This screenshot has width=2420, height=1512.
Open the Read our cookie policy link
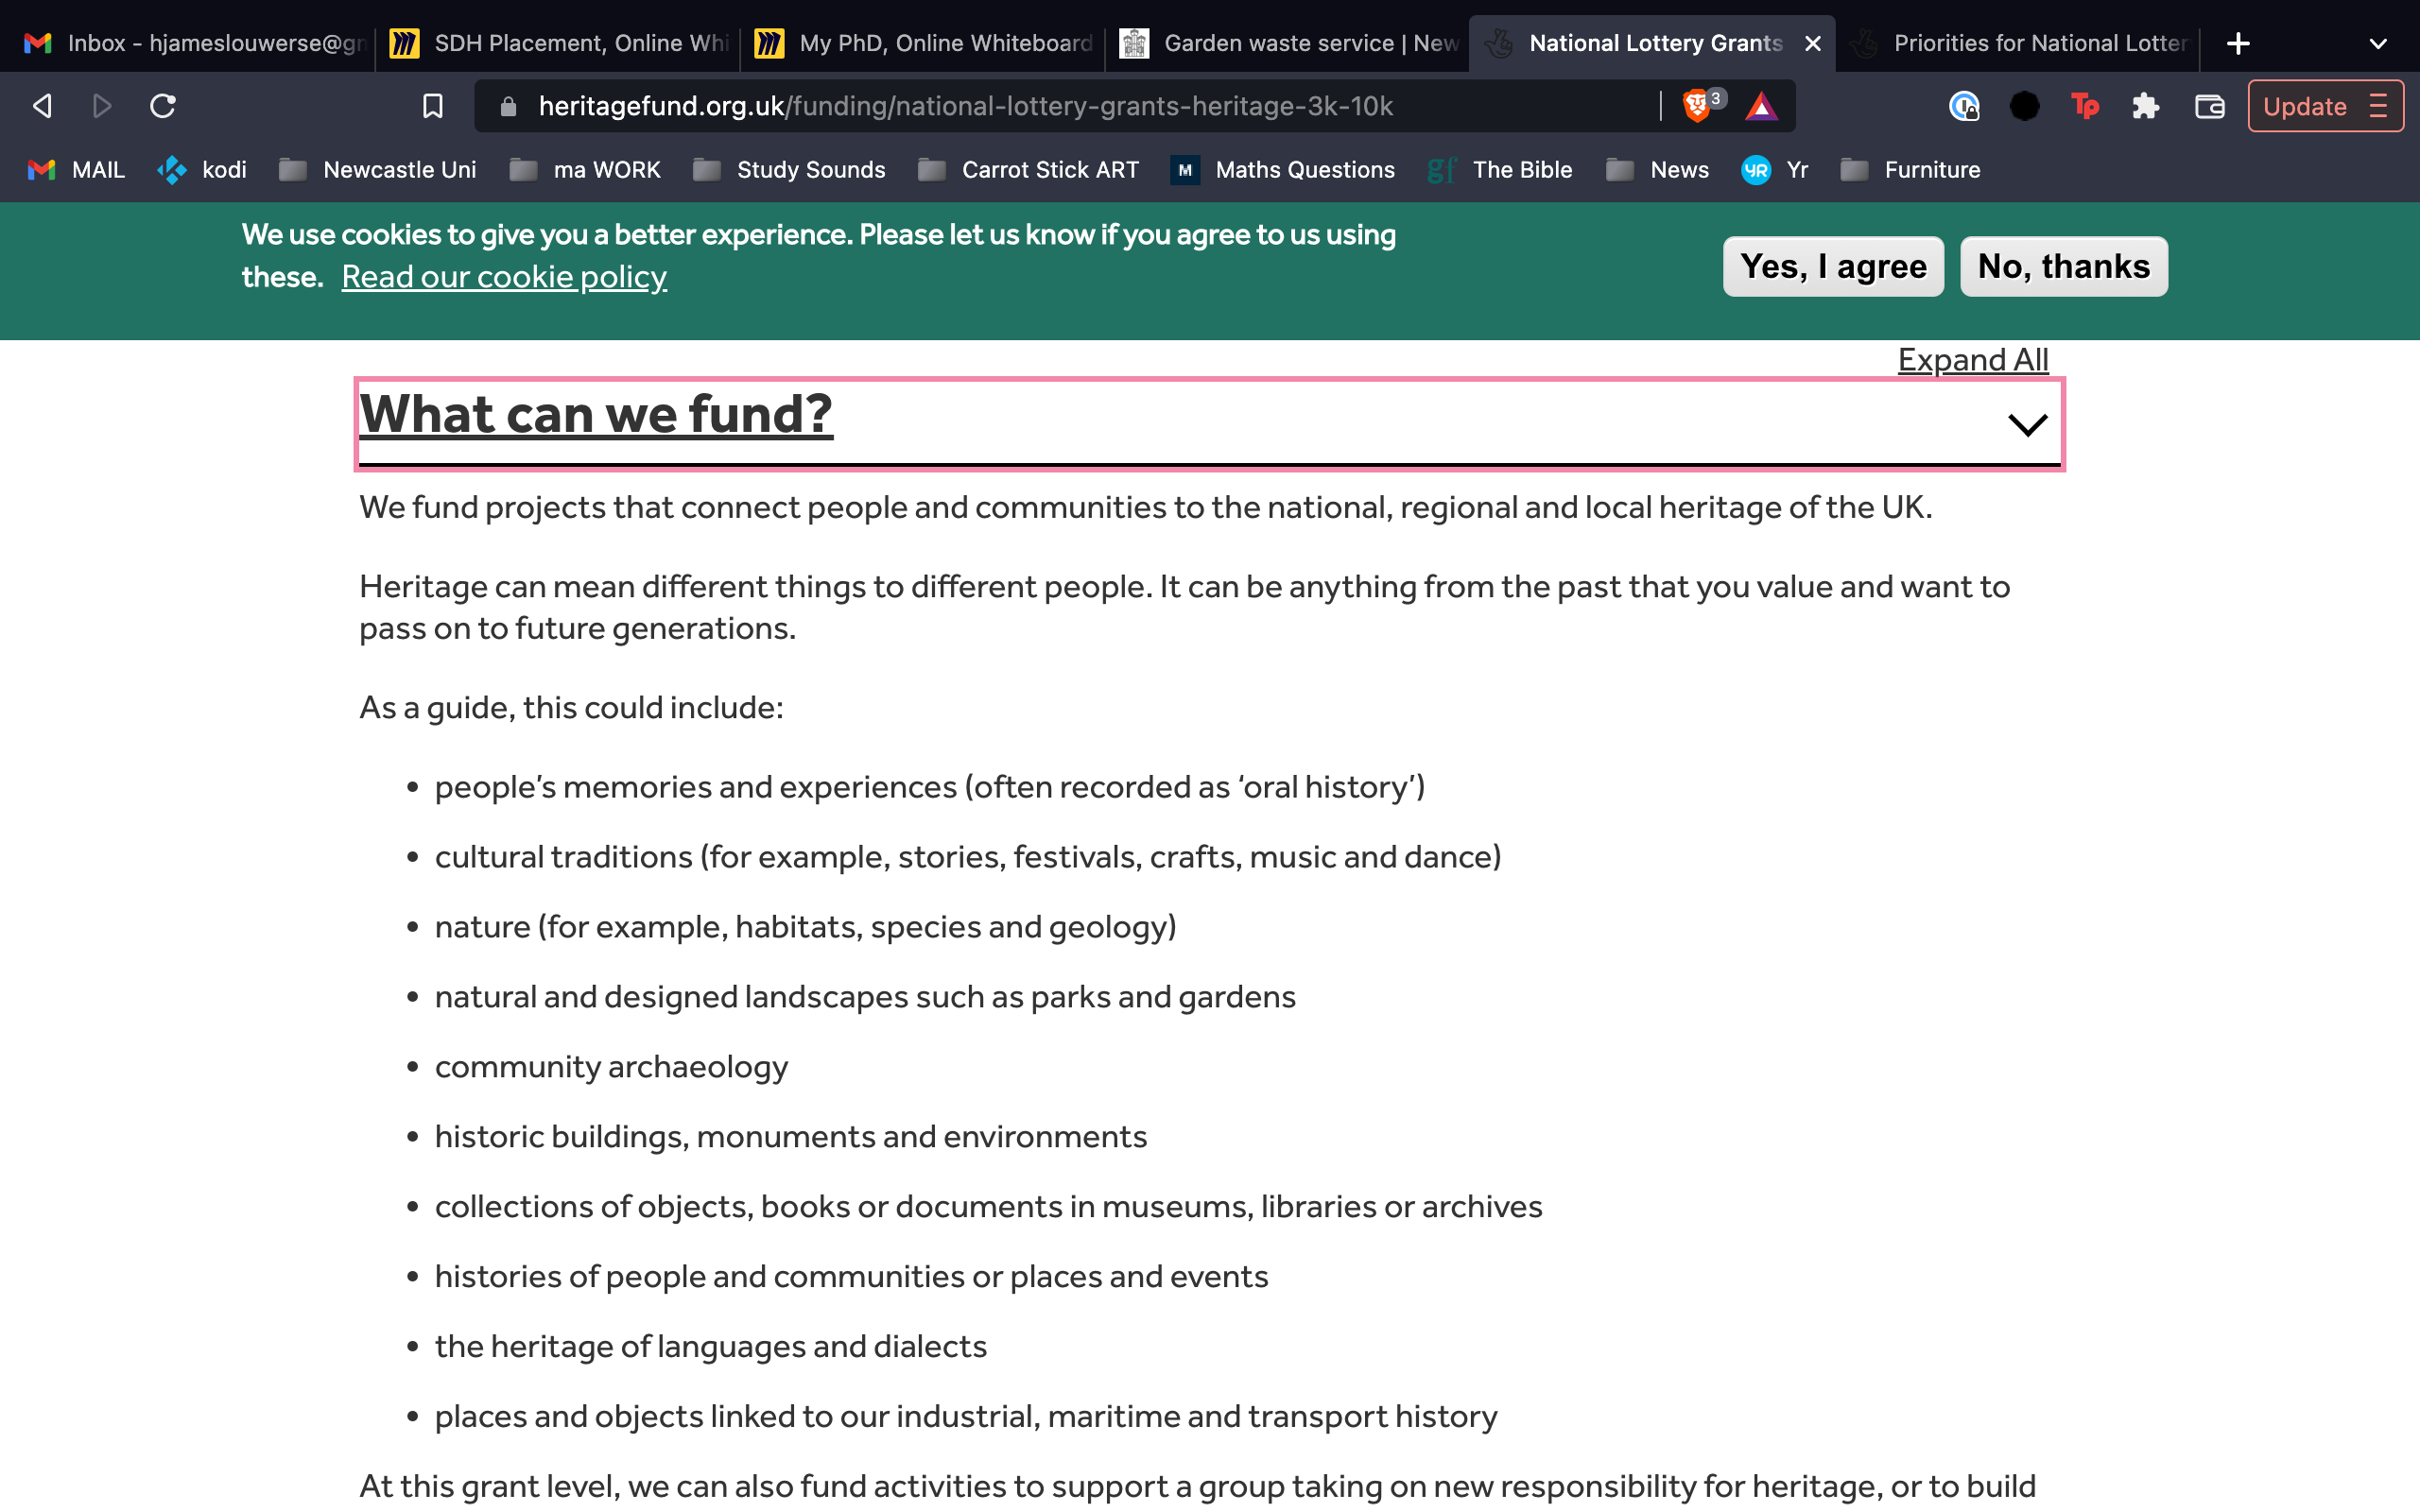[504, 277]
